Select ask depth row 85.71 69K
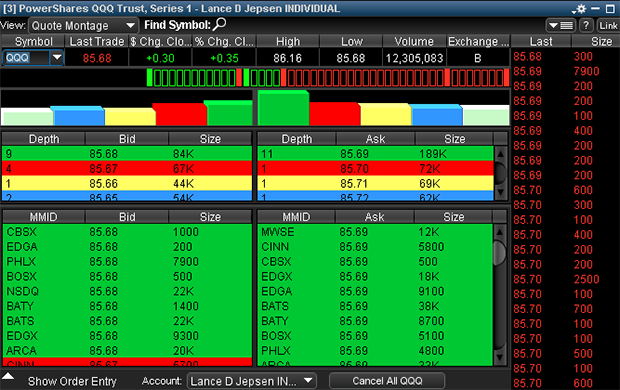Viewport: 620px width, 390px height. click(x=375, y=184)
